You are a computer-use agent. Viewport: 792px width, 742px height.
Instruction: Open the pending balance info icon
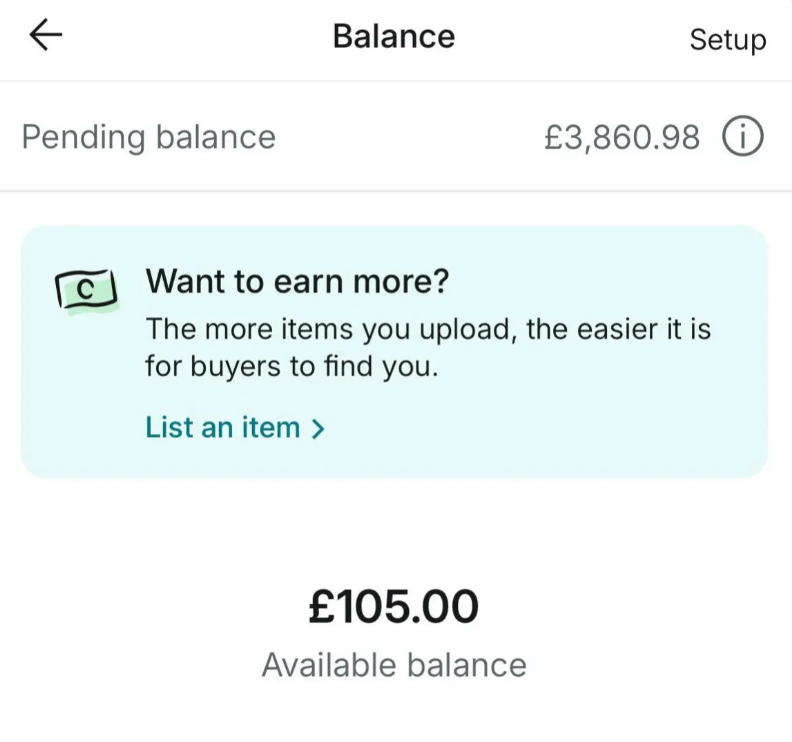pos(742,137)
